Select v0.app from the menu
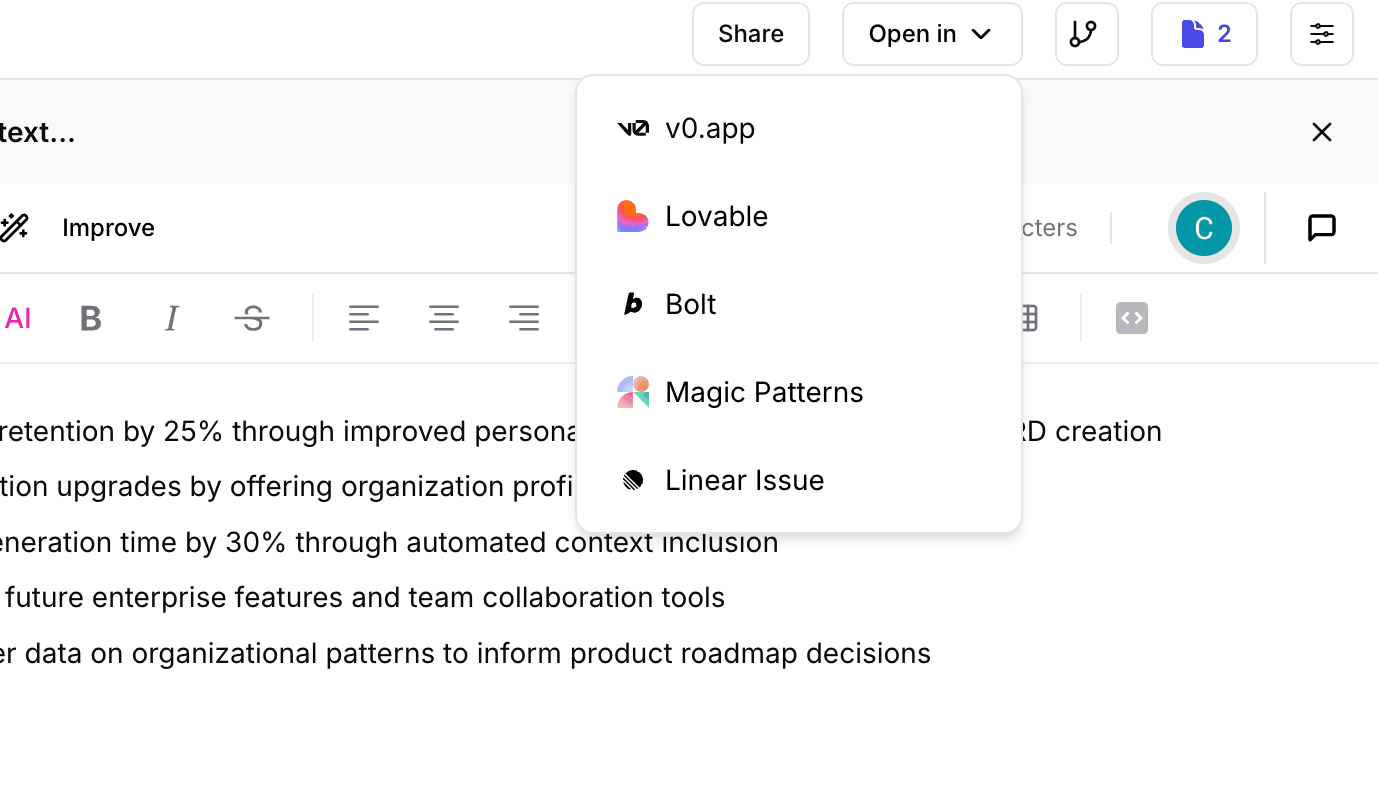This screenshot has width=1378, height=810. [x=799, y=128]
